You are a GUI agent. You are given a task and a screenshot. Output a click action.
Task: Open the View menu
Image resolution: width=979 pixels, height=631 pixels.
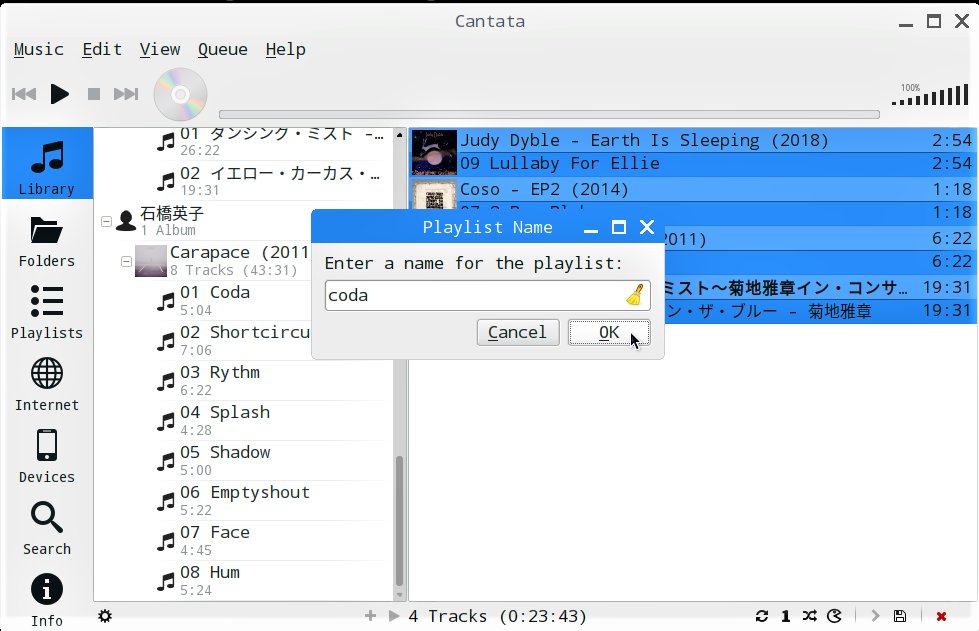pyautogui.click(x=160, y=49)
